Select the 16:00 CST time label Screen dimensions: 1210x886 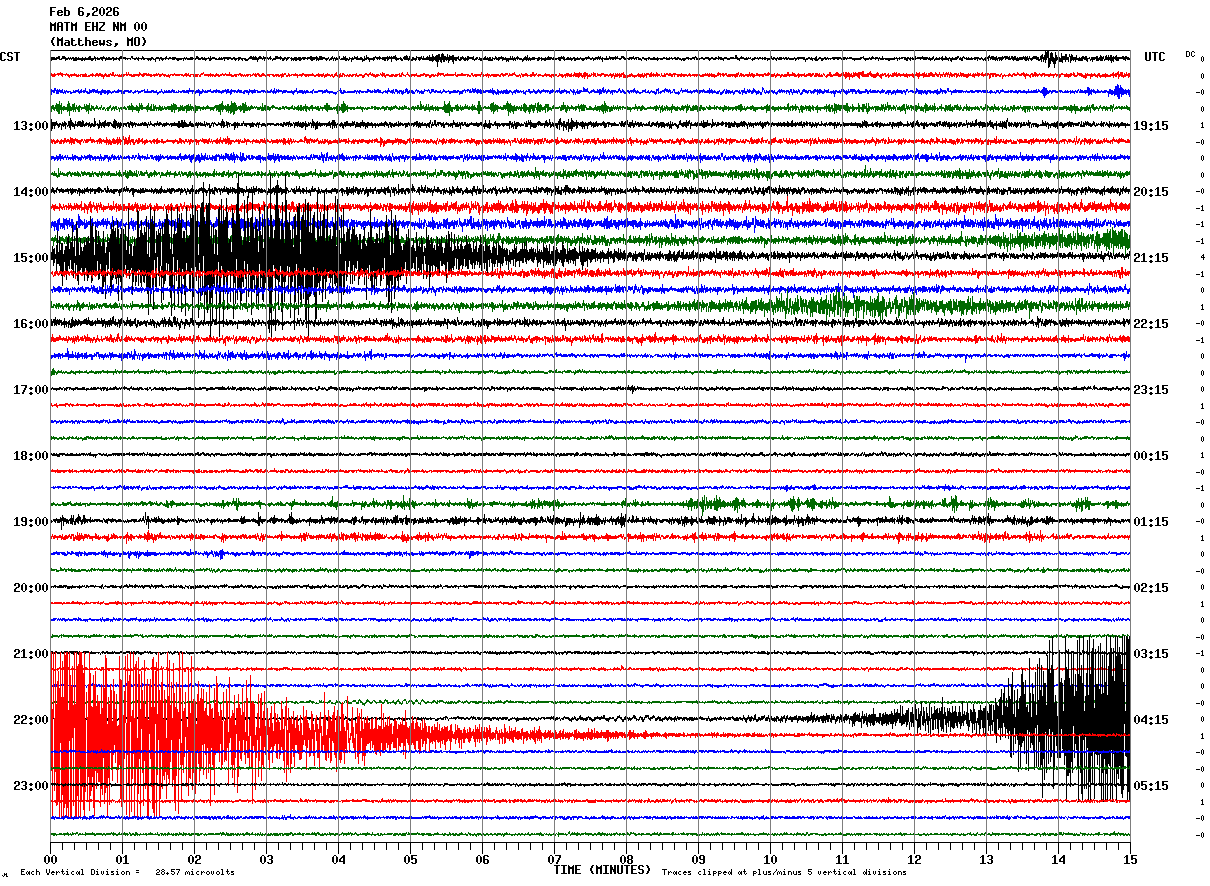click(31, 324)
